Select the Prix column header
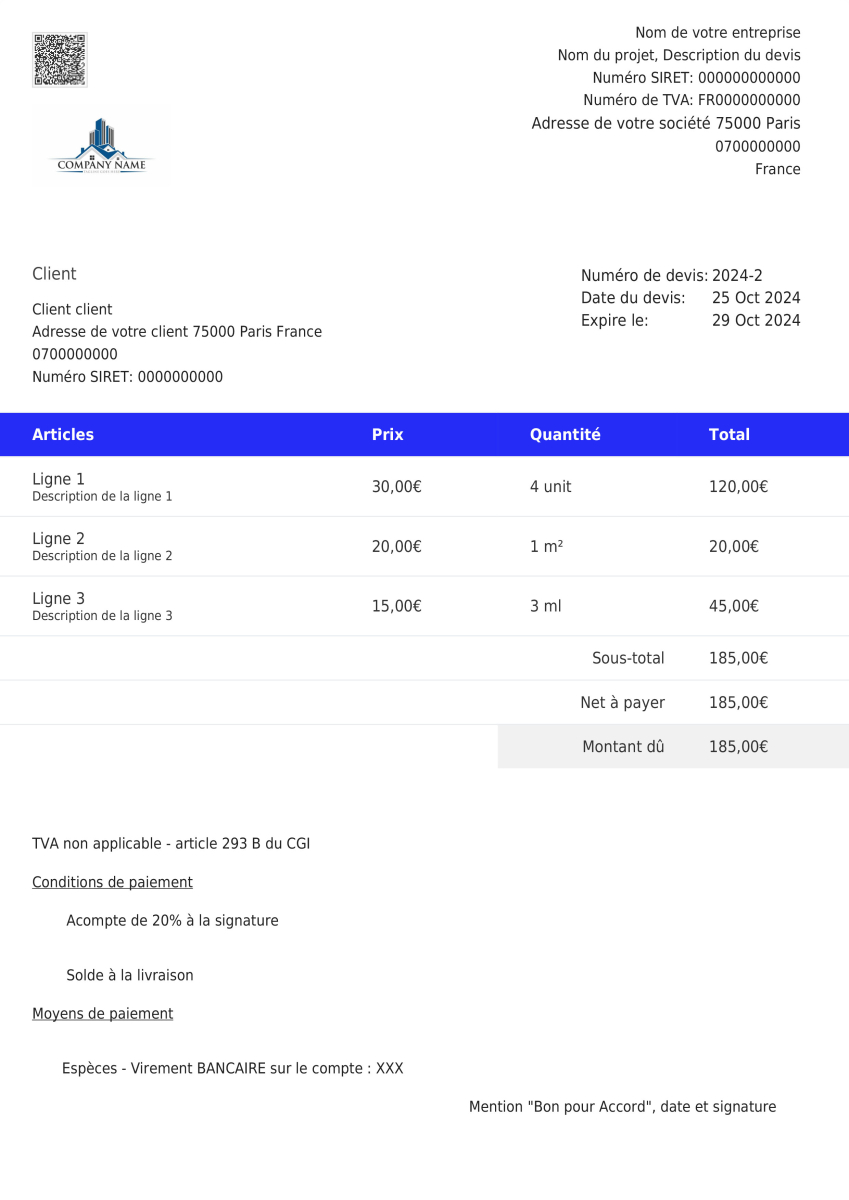This screenshot has width=849, height=1200. tap(387, 434)
